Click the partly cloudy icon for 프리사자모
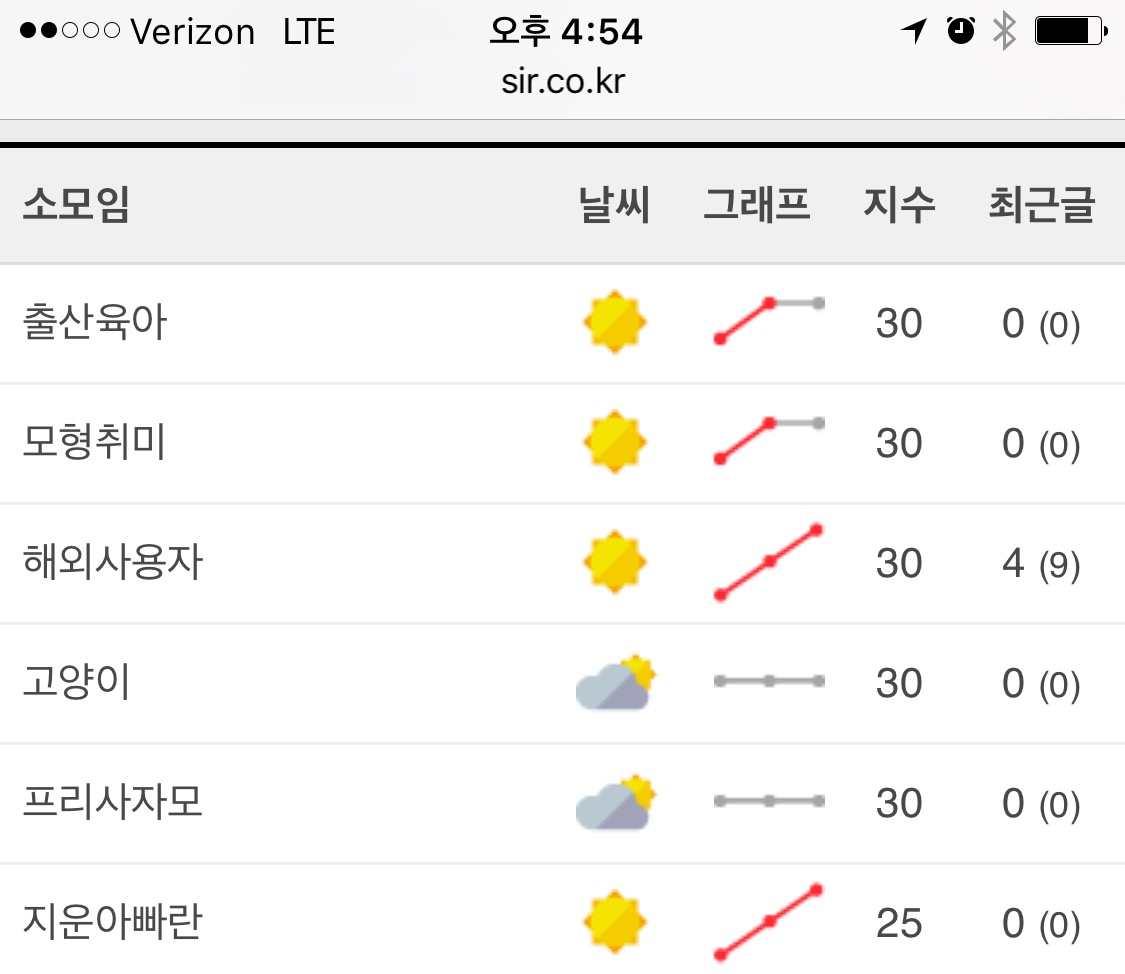 click(615, 803)
